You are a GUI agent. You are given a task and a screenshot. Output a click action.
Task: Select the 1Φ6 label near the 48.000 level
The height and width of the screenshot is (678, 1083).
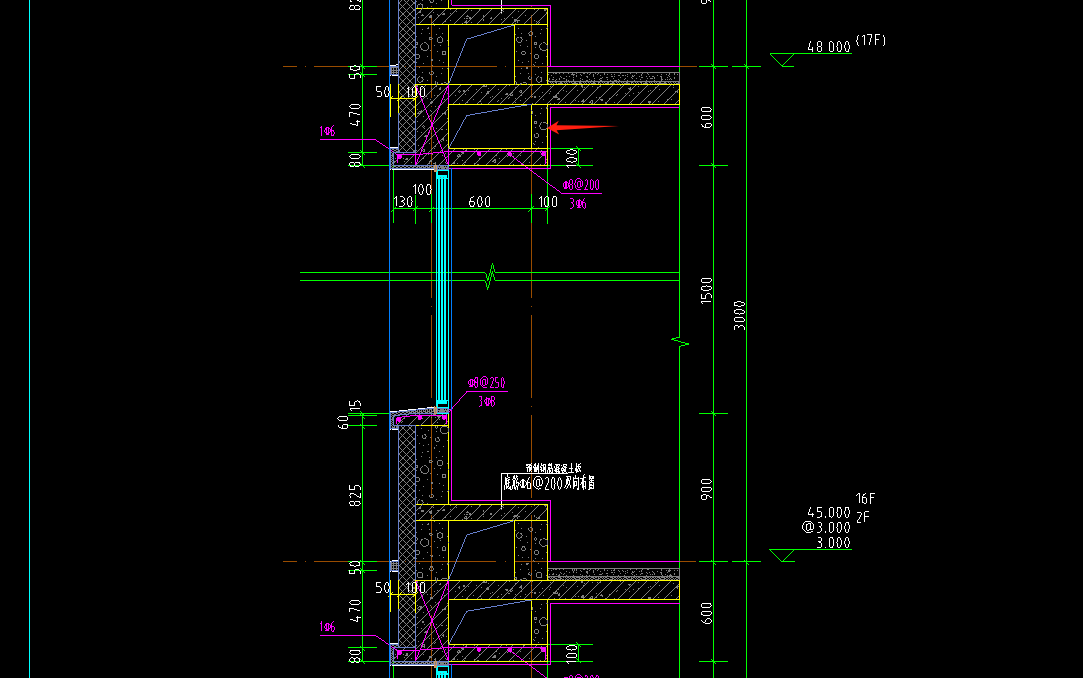(327, 131)
